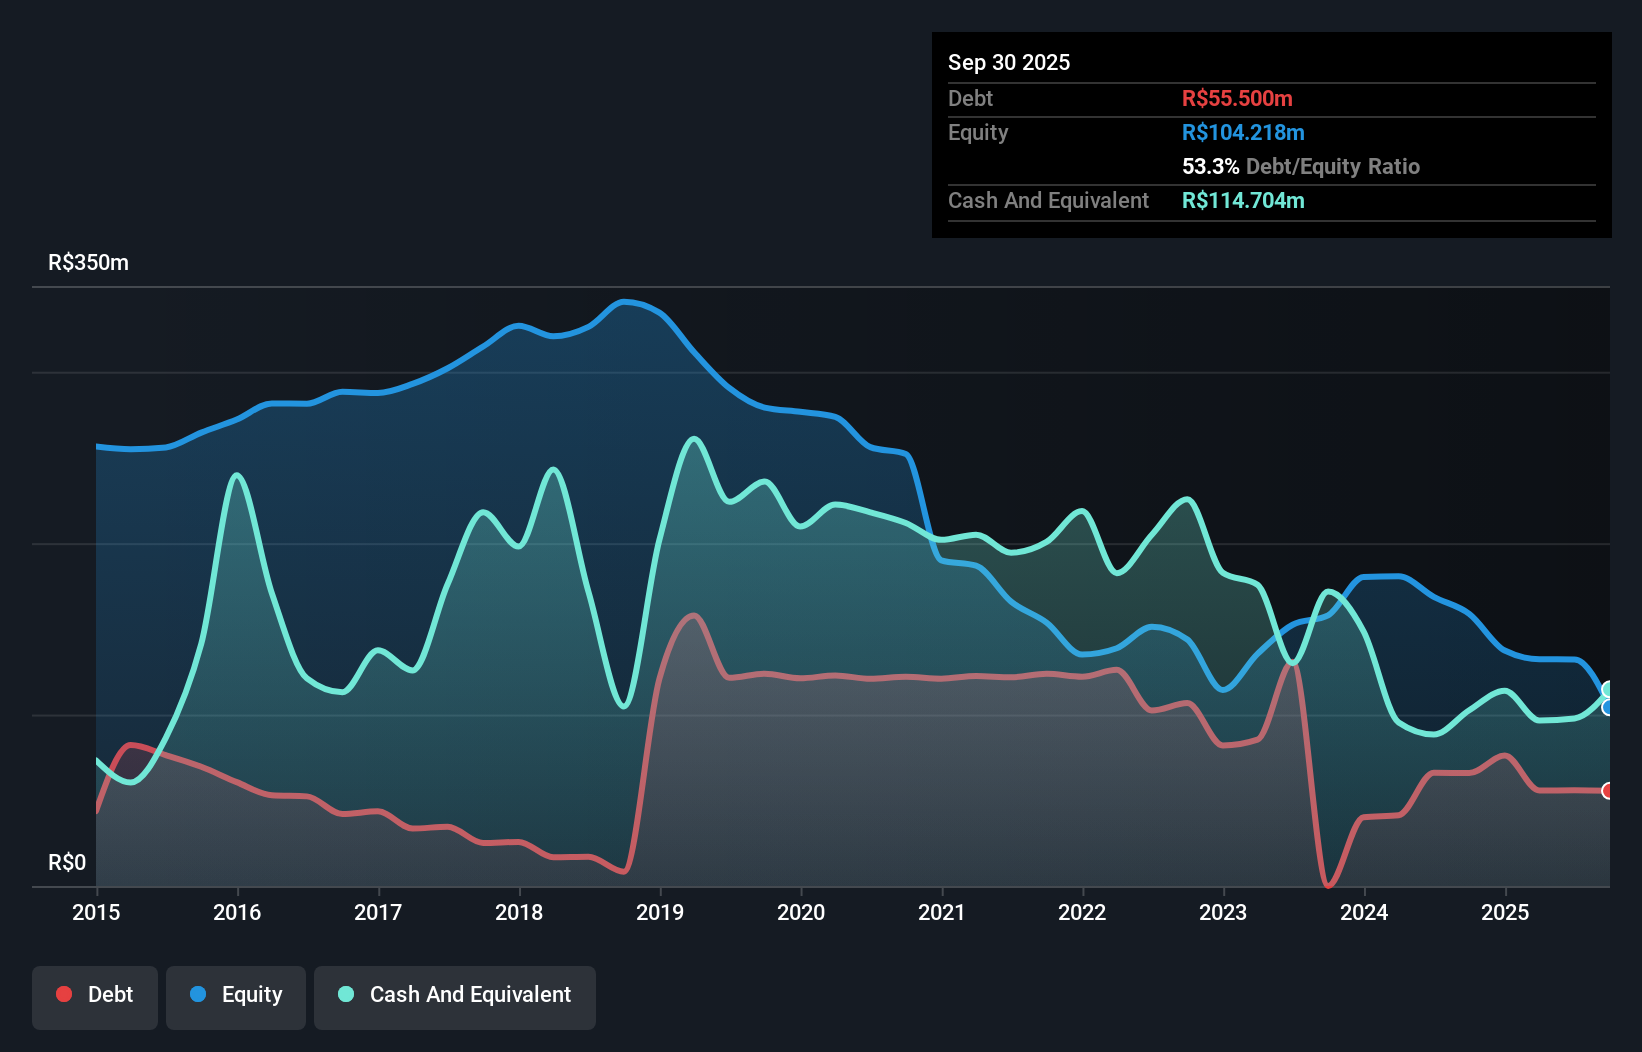Click the R$104.218m Equity value
The height and width of the screenshot is (1052, 1642).
click(x=1243, y=131)
